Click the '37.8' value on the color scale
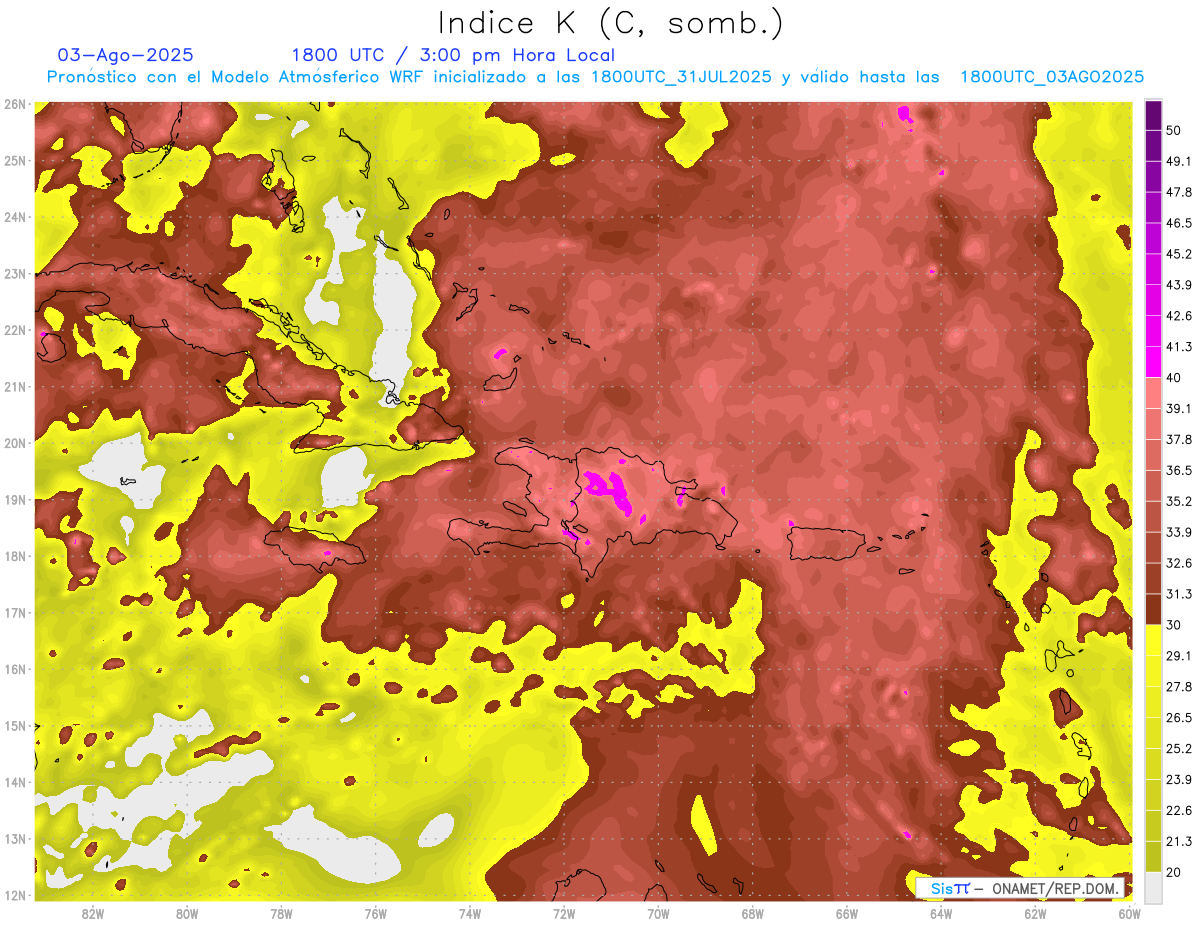This screenshot has height=927, width=1200. [1179, 439]
